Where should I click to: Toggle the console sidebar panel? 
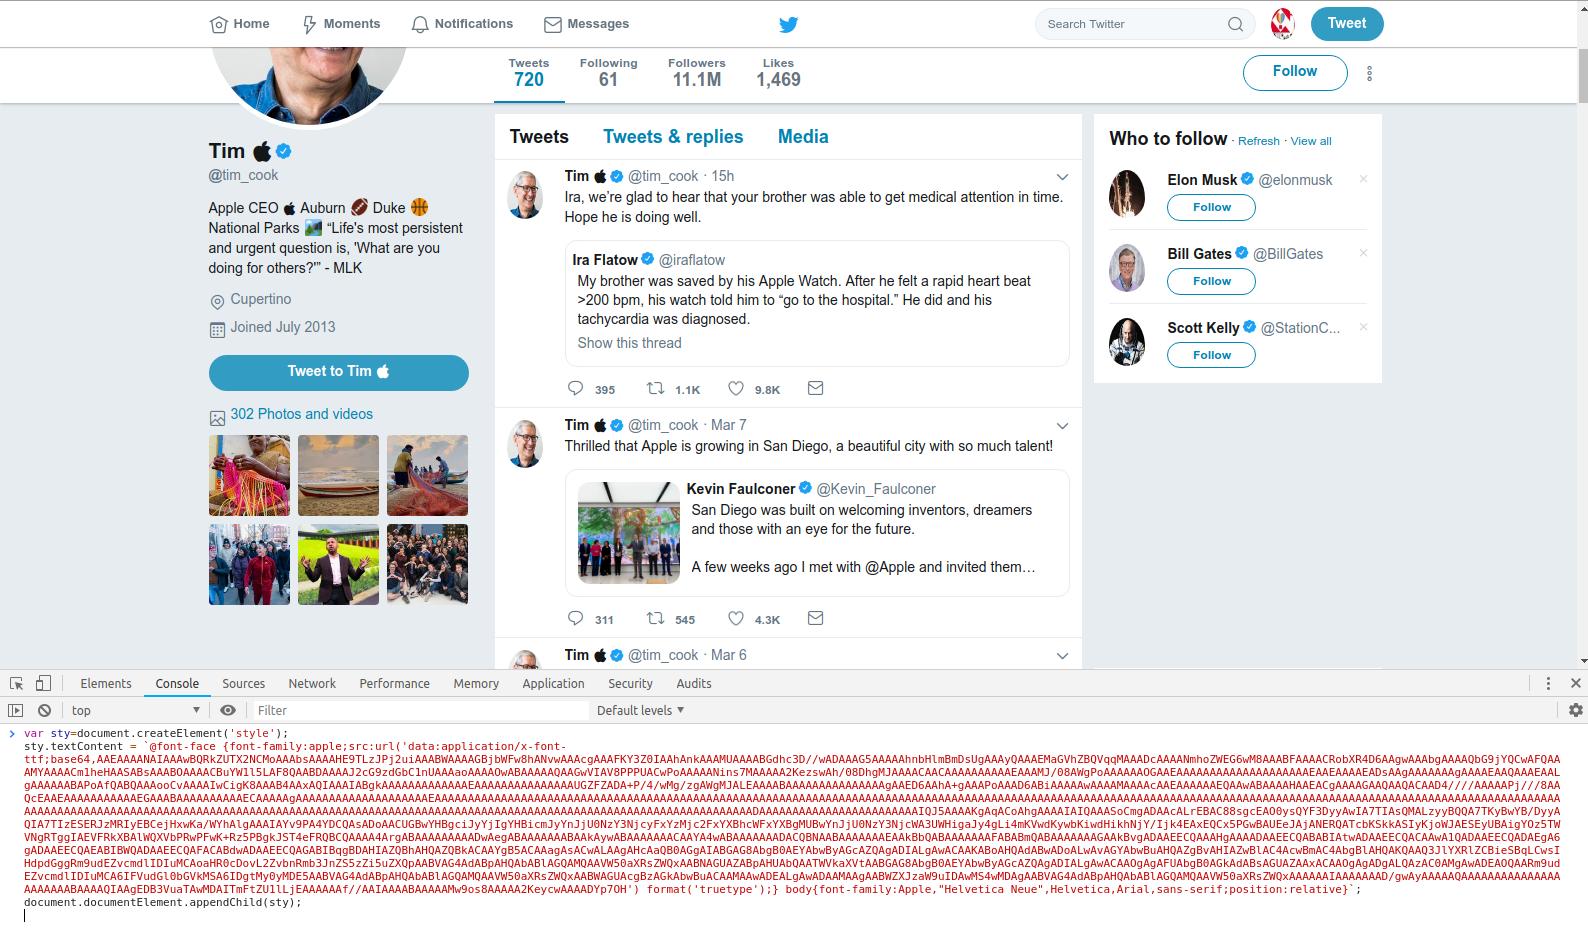point(16,710)
